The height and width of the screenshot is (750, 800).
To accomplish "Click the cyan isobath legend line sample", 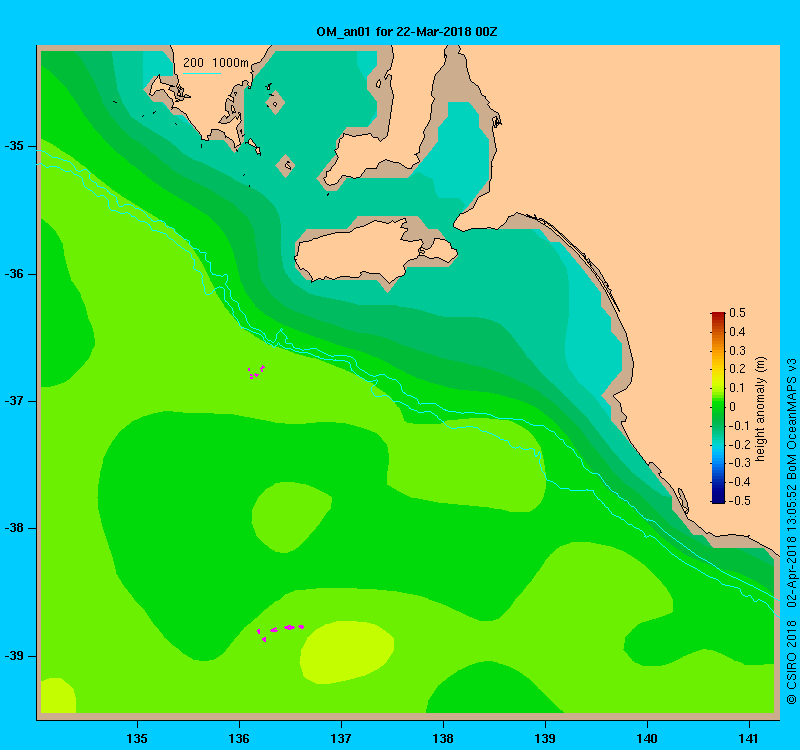I will (202, 73).
